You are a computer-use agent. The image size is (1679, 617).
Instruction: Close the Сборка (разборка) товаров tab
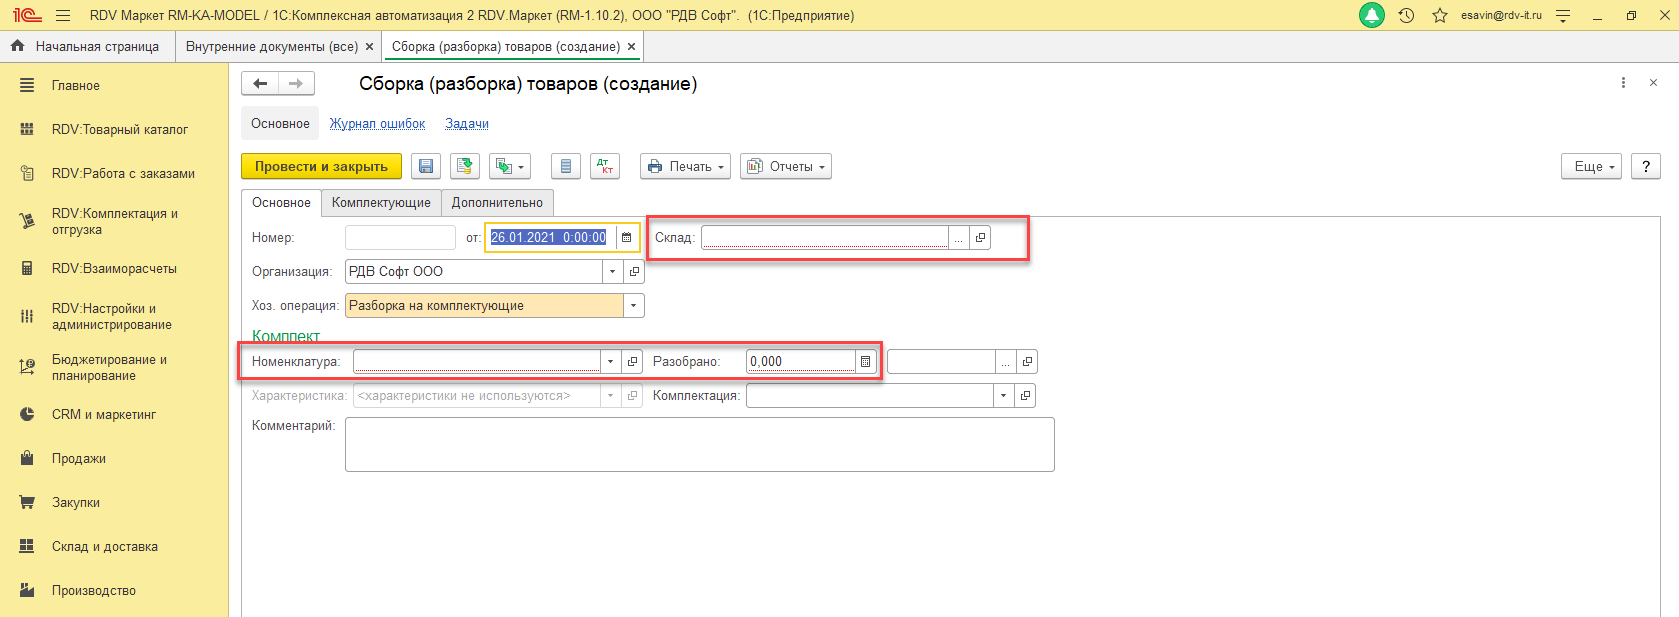pos(631,47)
